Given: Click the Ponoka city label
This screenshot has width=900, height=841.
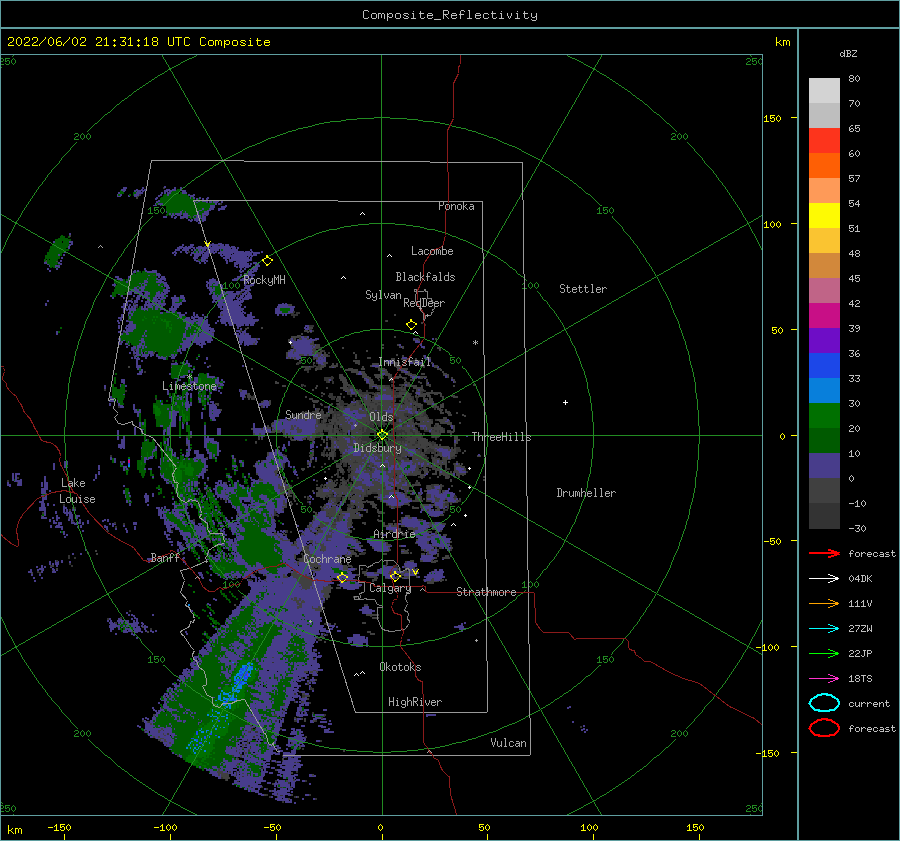Looking at the screenshot, I should 456,206.
